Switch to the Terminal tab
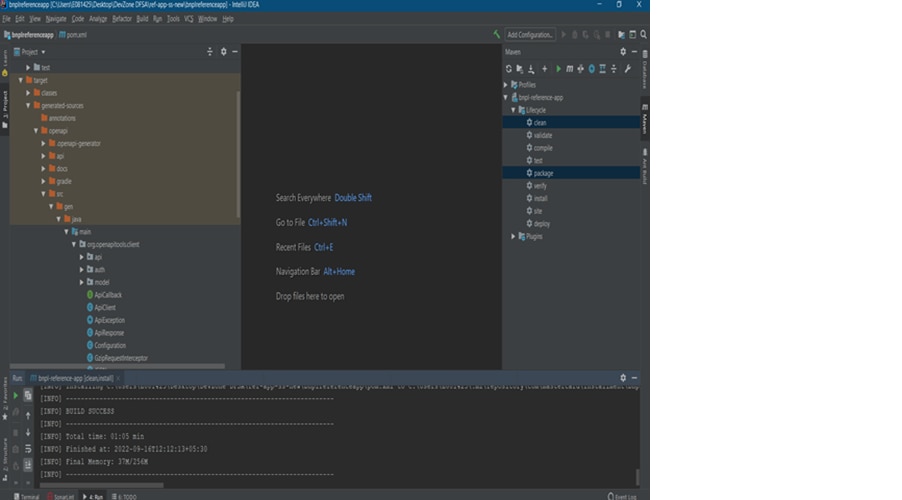The image size is (902, 500). pos(27,496)
